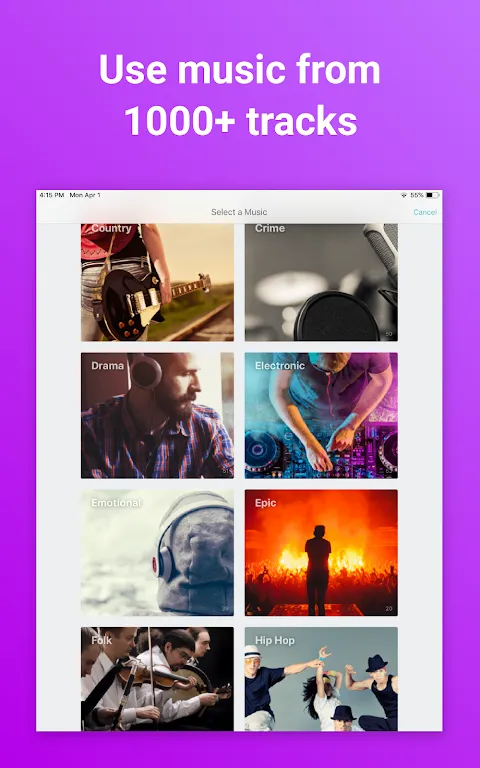Click the 55% battery percentage

click(x=417, y=195)
